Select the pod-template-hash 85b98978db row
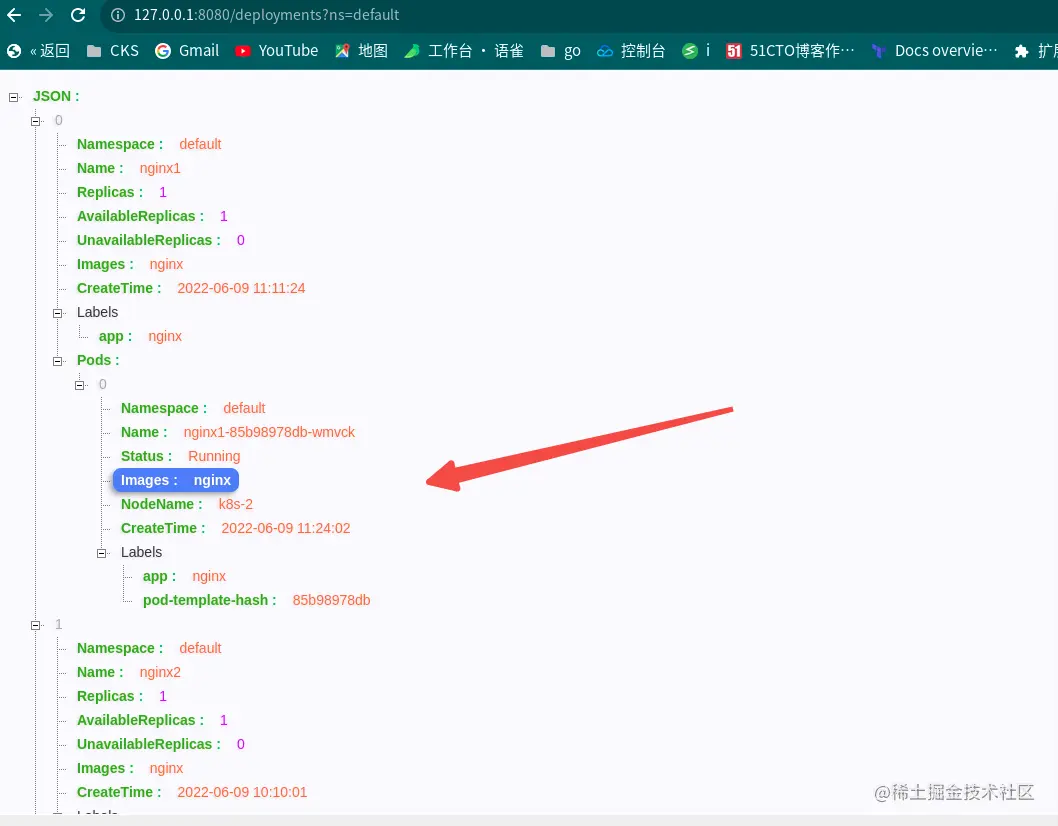 pos(256,600)
